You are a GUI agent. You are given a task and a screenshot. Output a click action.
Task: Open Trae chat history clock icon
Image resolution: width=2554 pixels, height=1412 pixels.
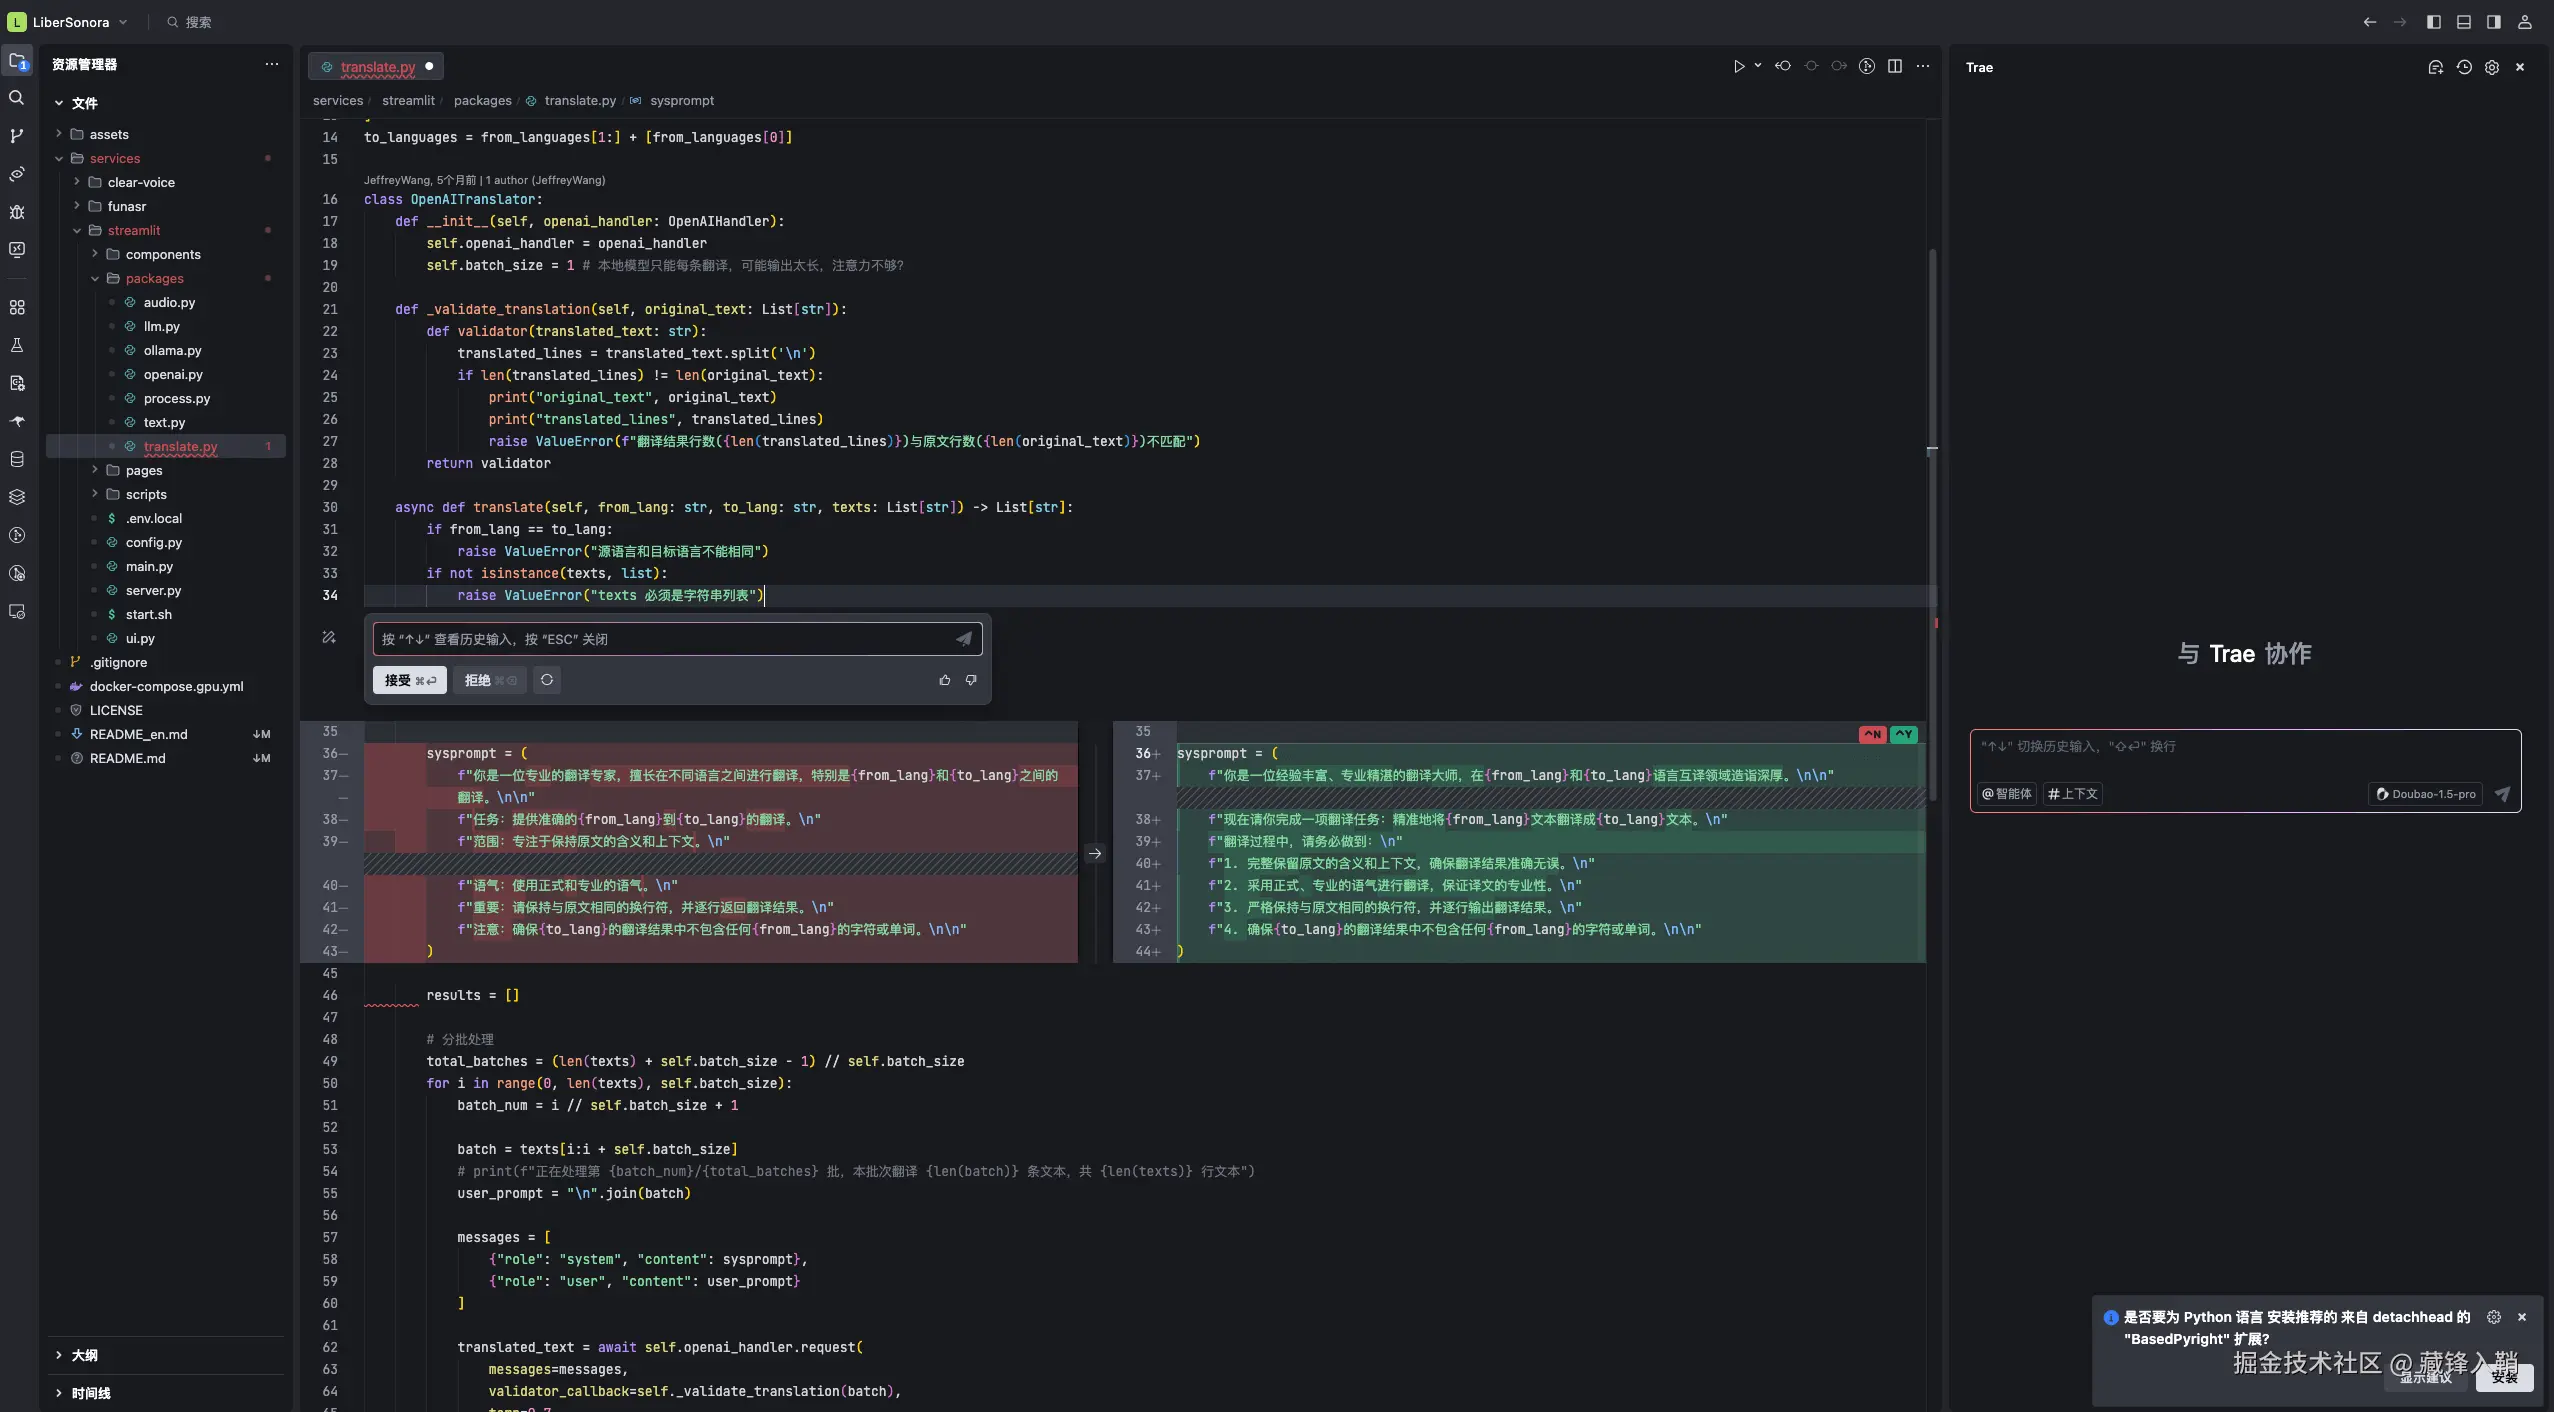point(2463,67)
